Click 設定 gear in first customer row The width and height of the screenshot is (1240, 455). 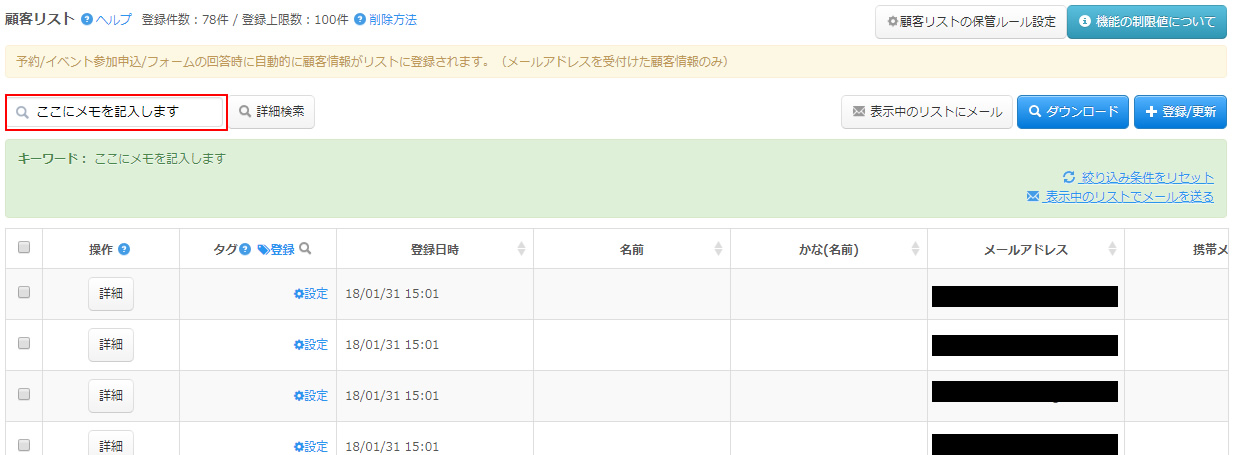(299, 293)
